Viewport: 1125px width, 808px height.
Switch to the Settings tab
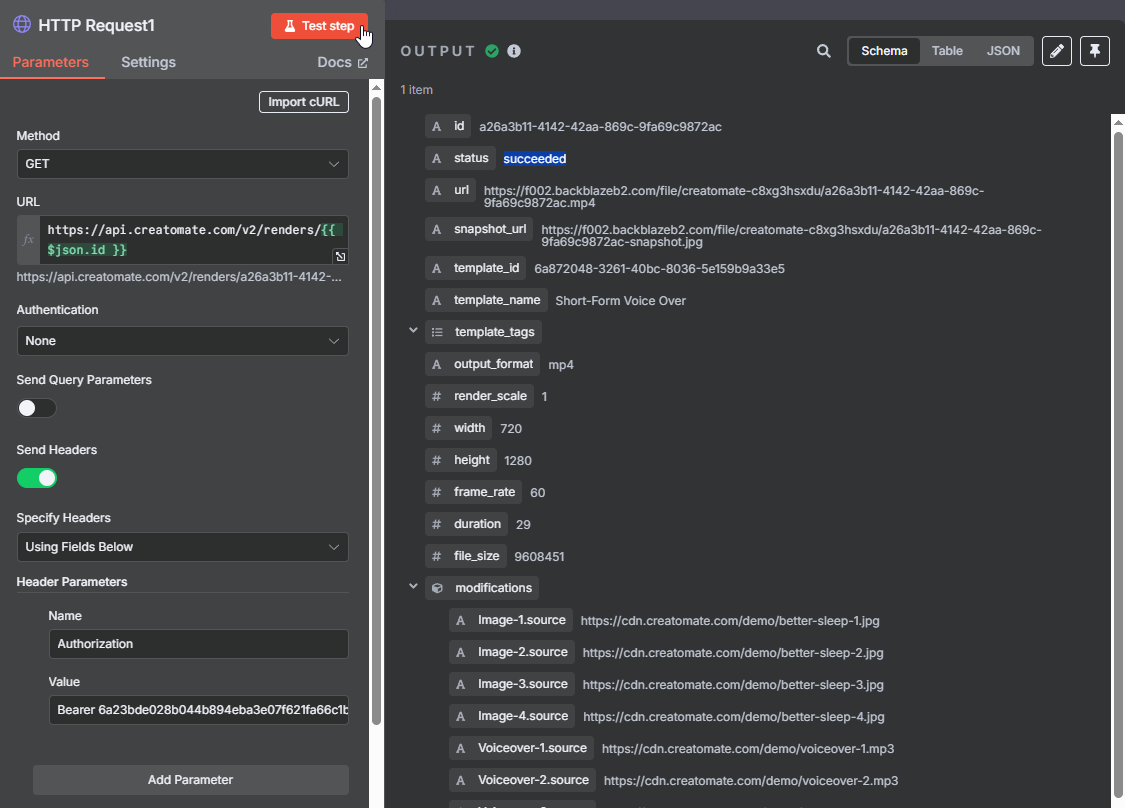148,62
